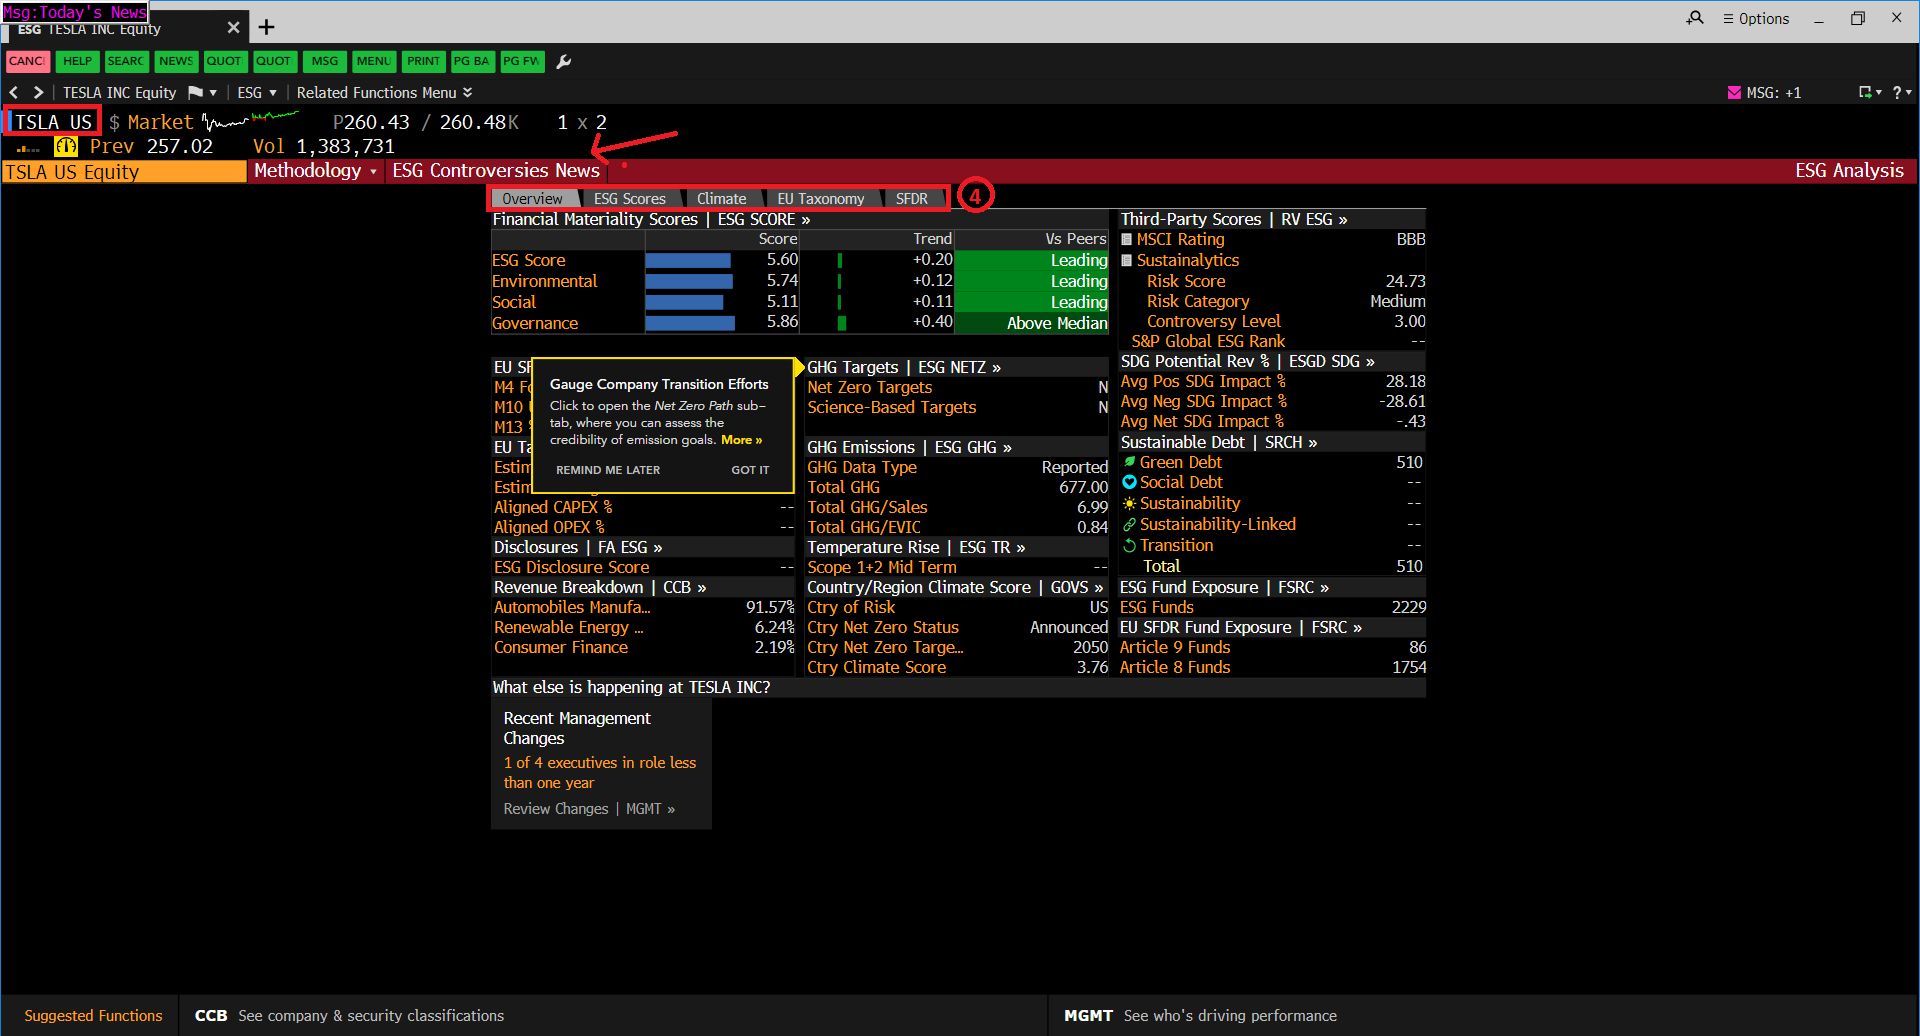Click the Sustainability-Linked chain icon
Viewport: 1920px width, 1036px height.
tap(1130, 524)
